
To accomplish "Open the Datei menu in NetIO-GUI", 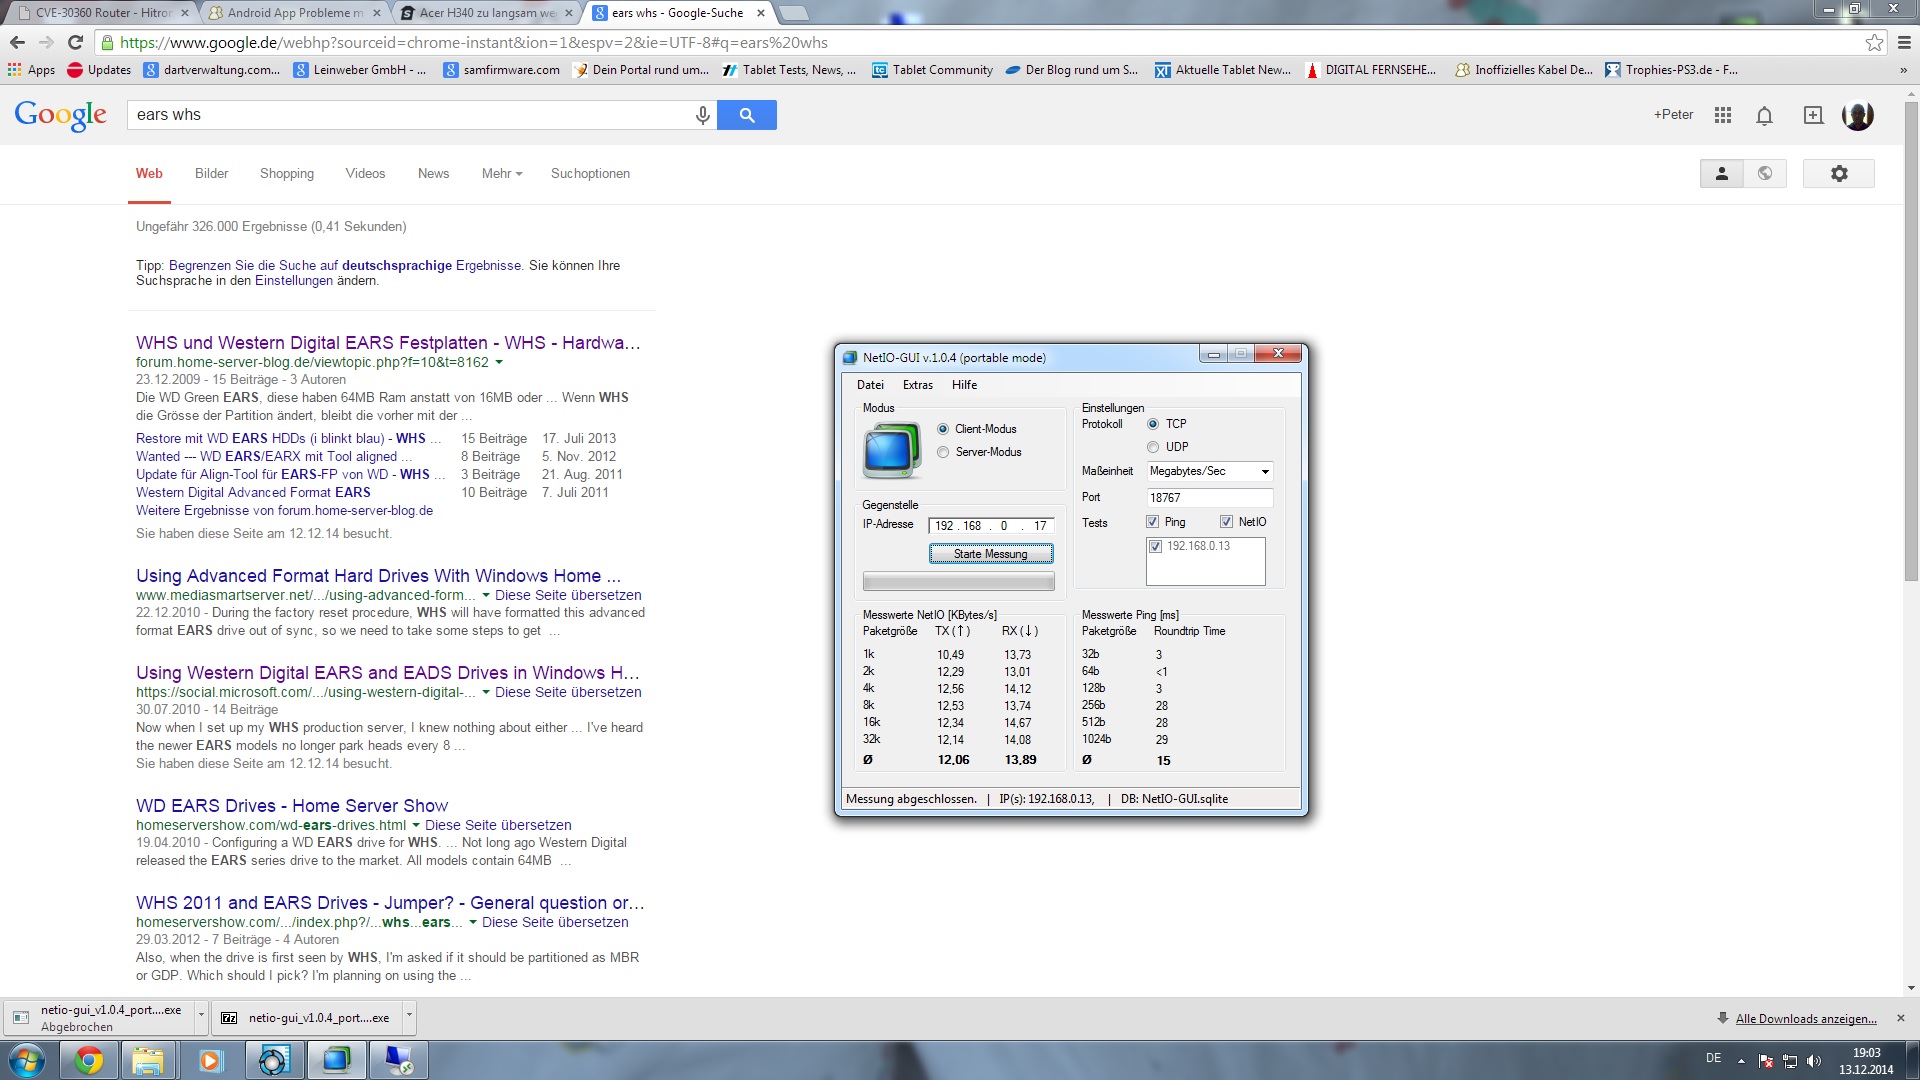I will click(870, 385).
